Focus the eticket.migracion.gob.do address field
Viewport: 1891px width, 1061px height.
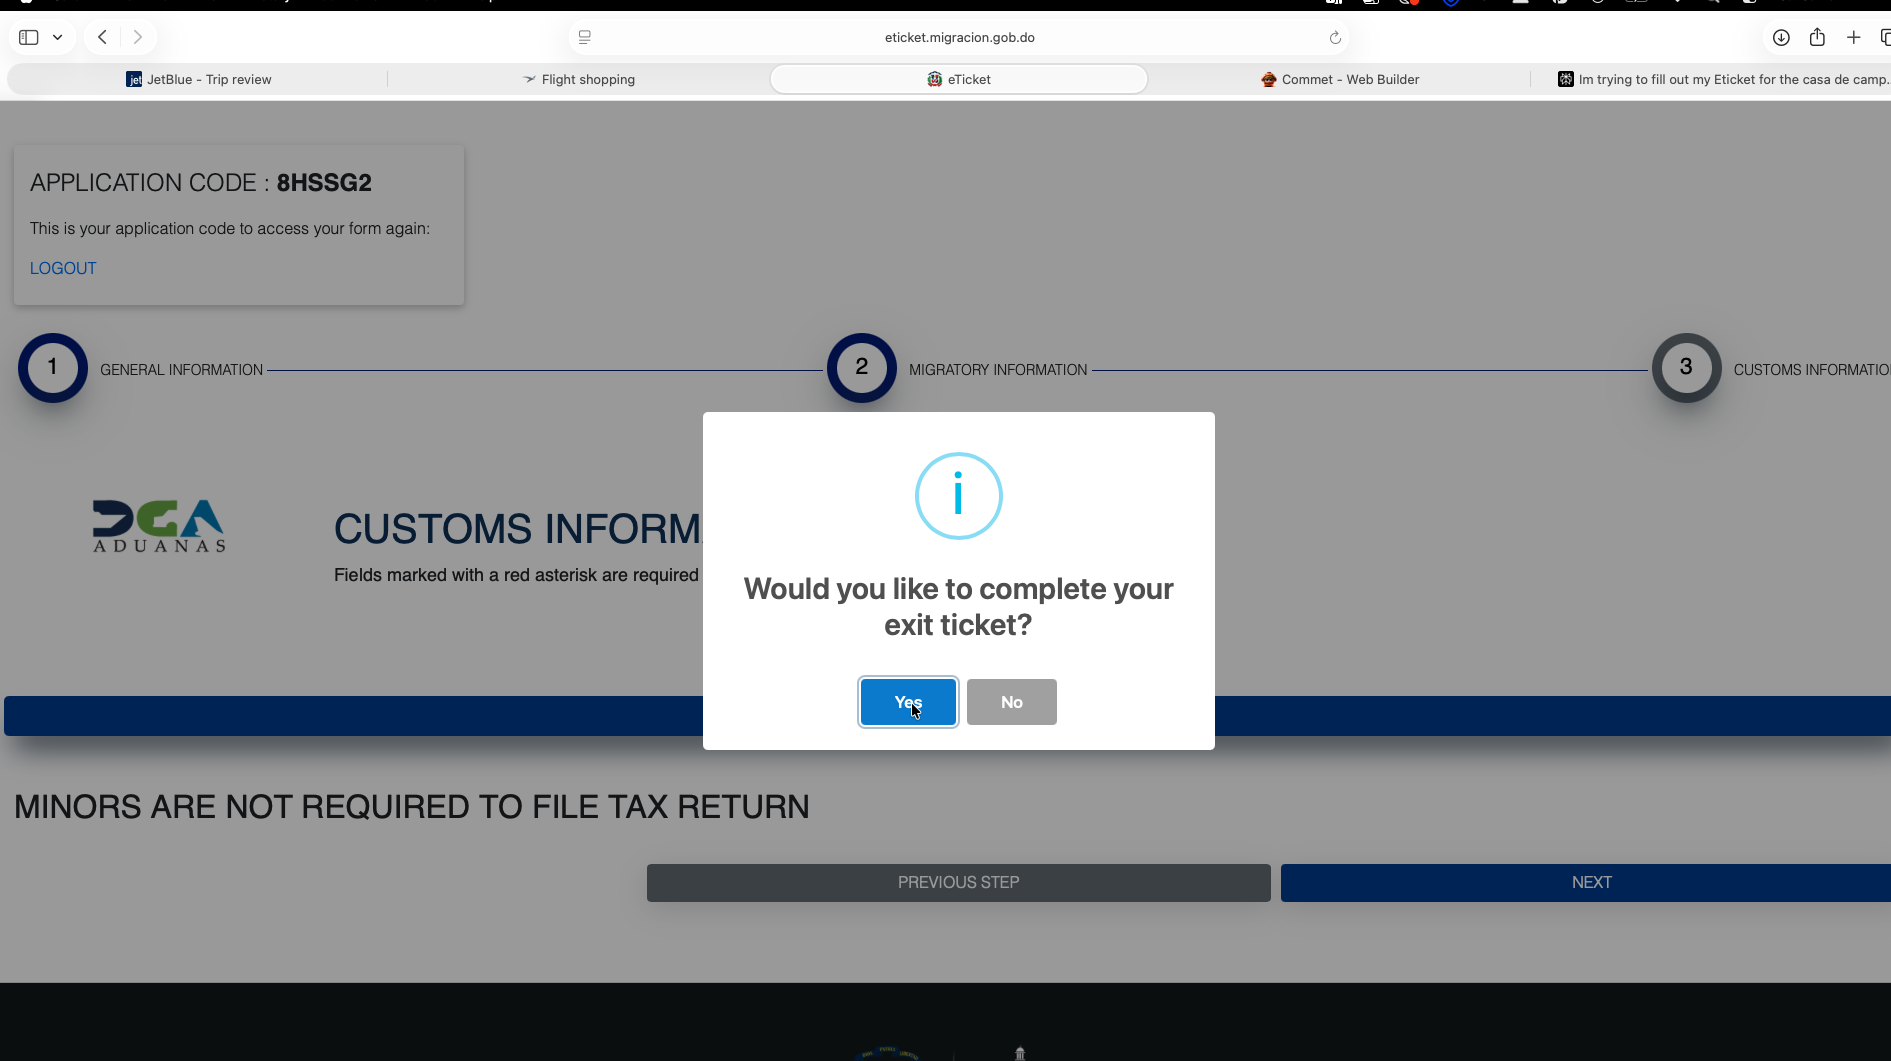(x=959, y=37)
